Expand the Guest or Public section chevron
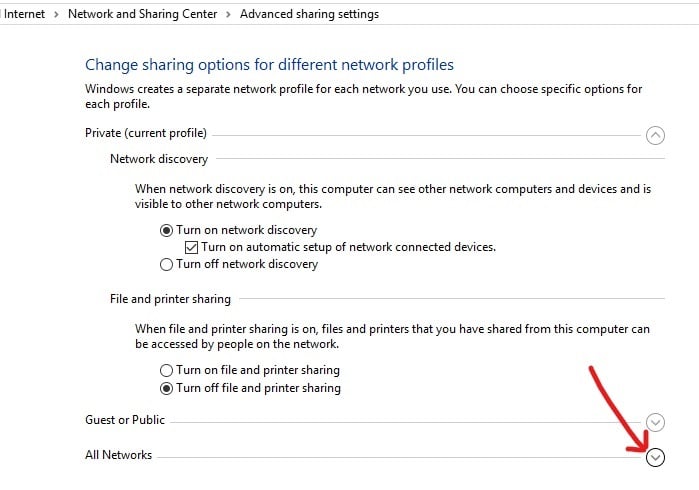 coord(655,422)
